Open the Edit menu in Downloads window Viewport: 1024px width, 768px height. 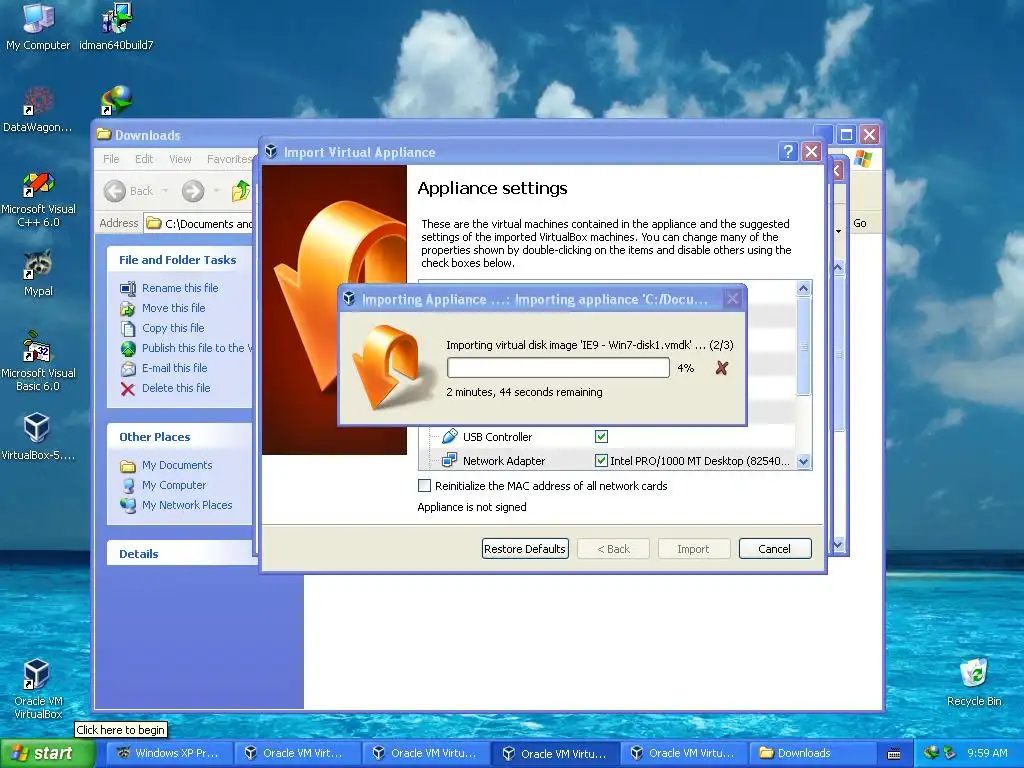click(144, 159)
